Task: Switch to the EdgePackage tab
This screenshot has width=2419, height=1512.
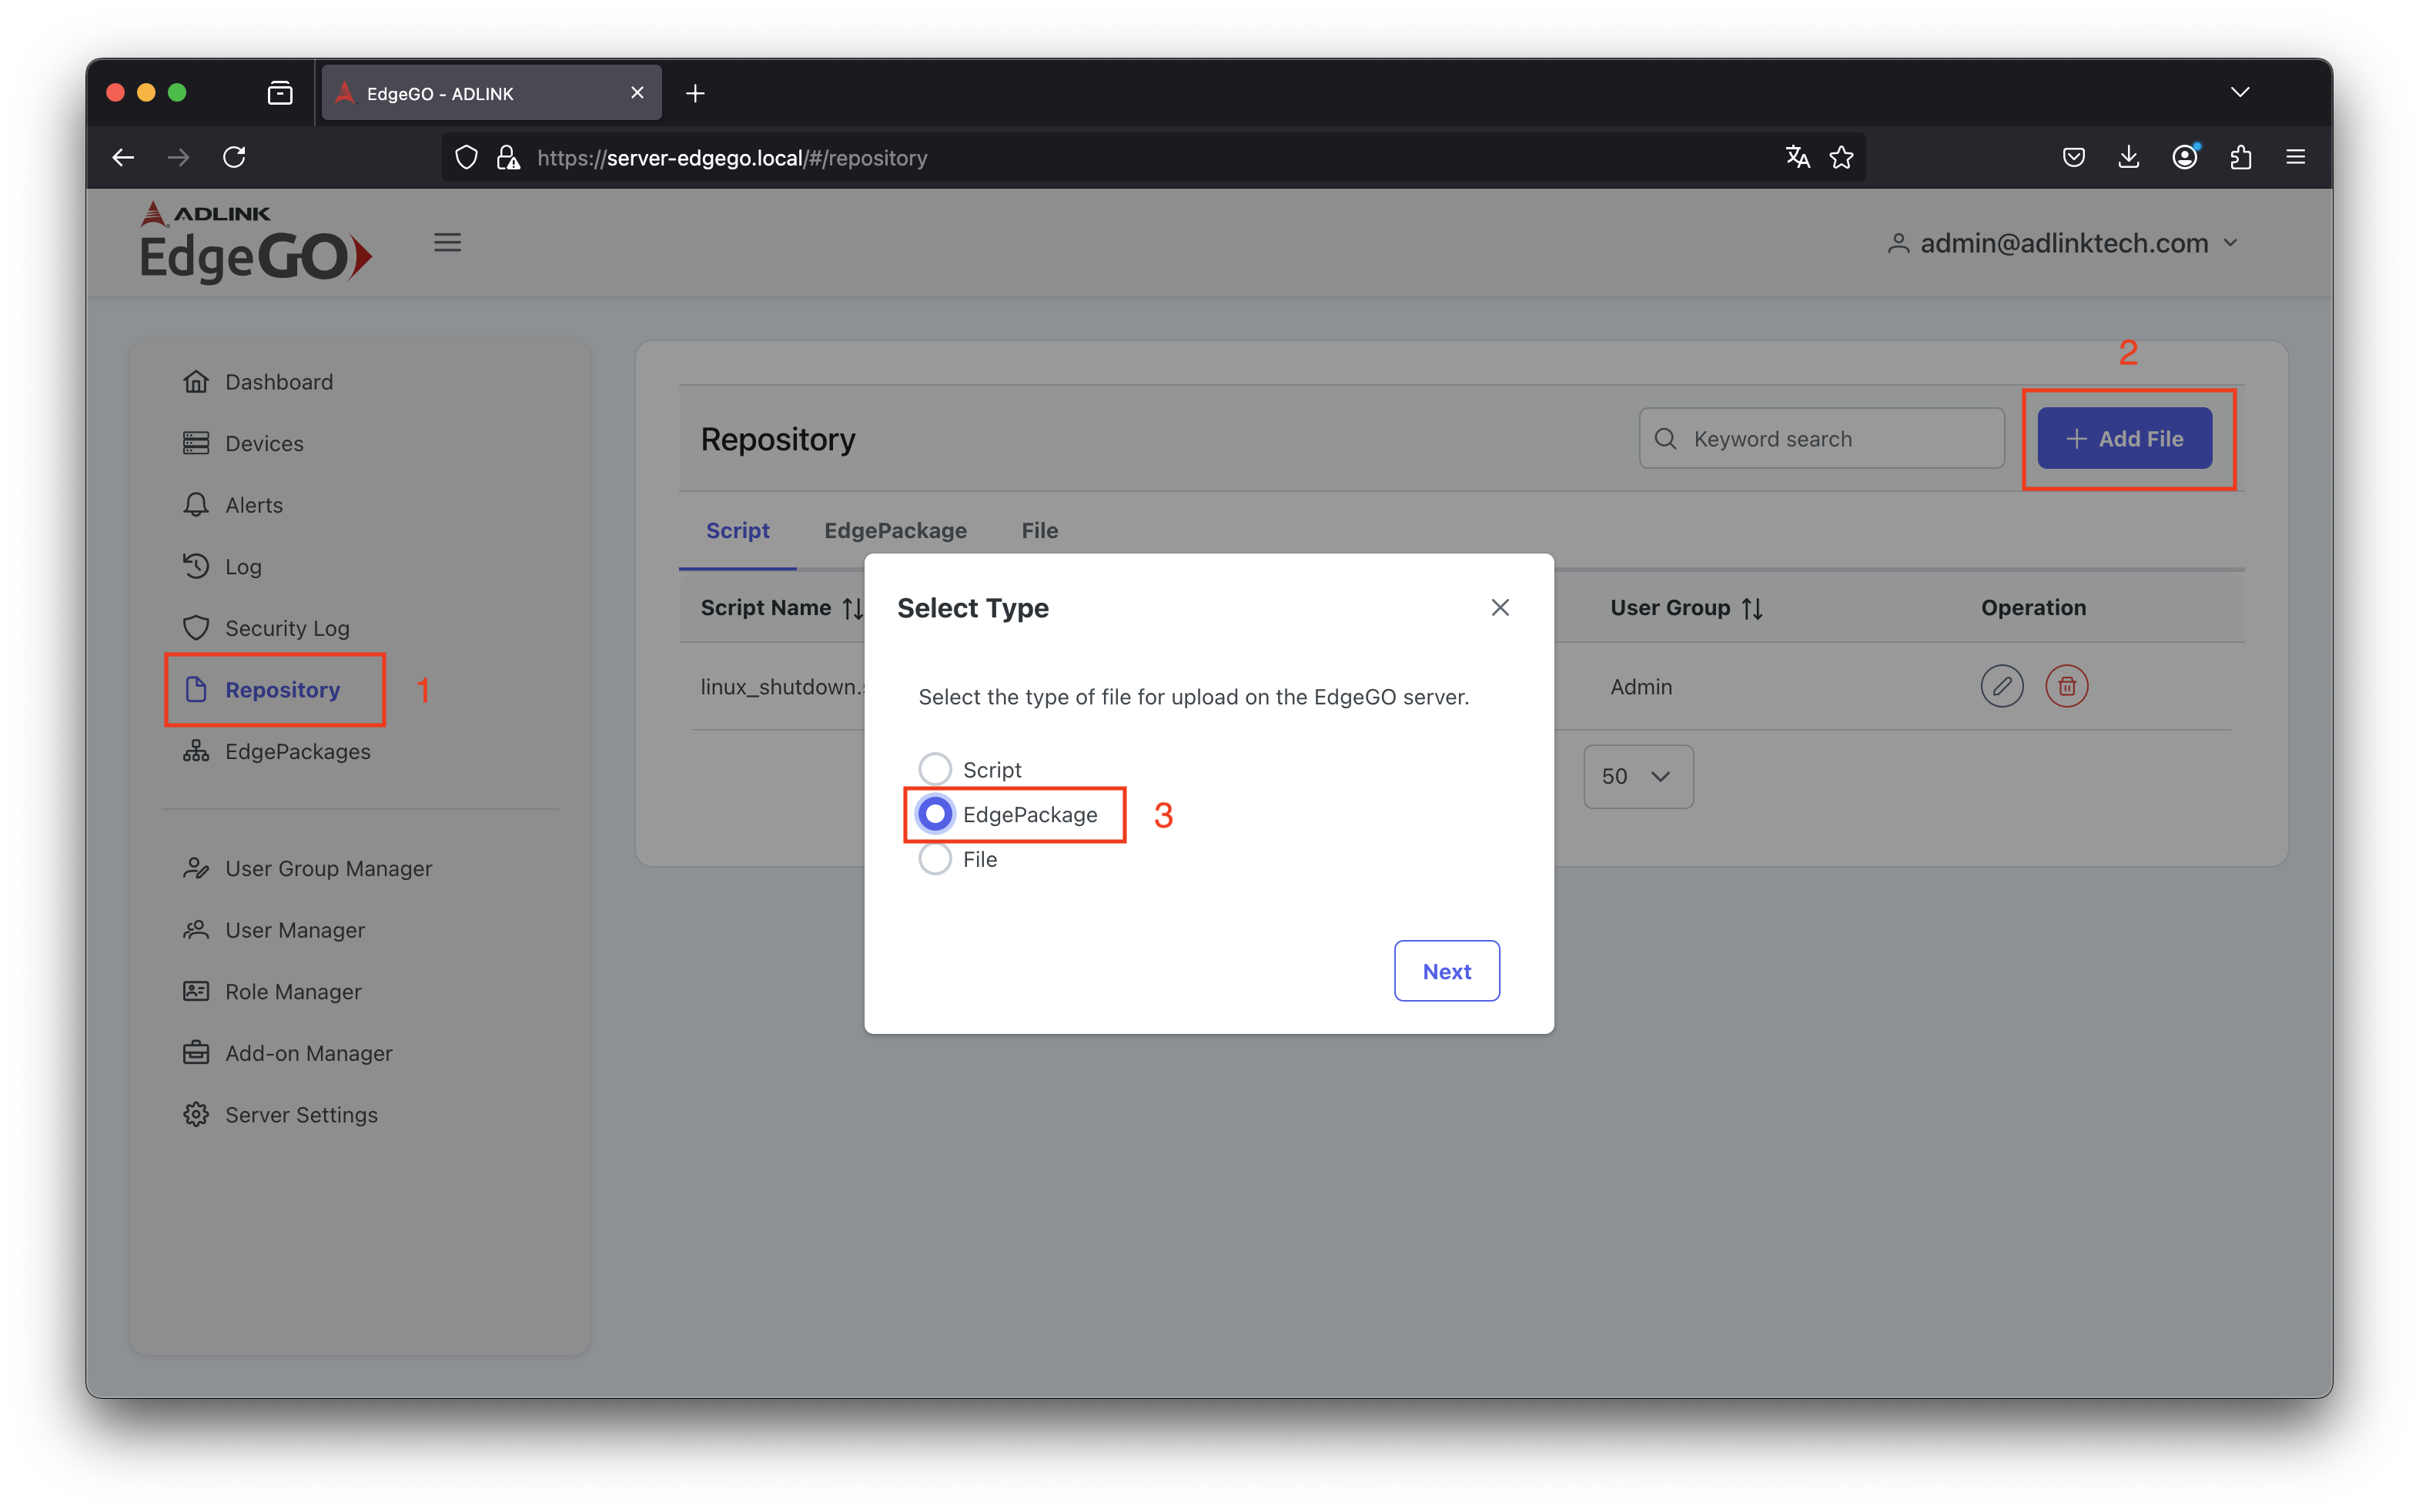Action: click(895, 530)
